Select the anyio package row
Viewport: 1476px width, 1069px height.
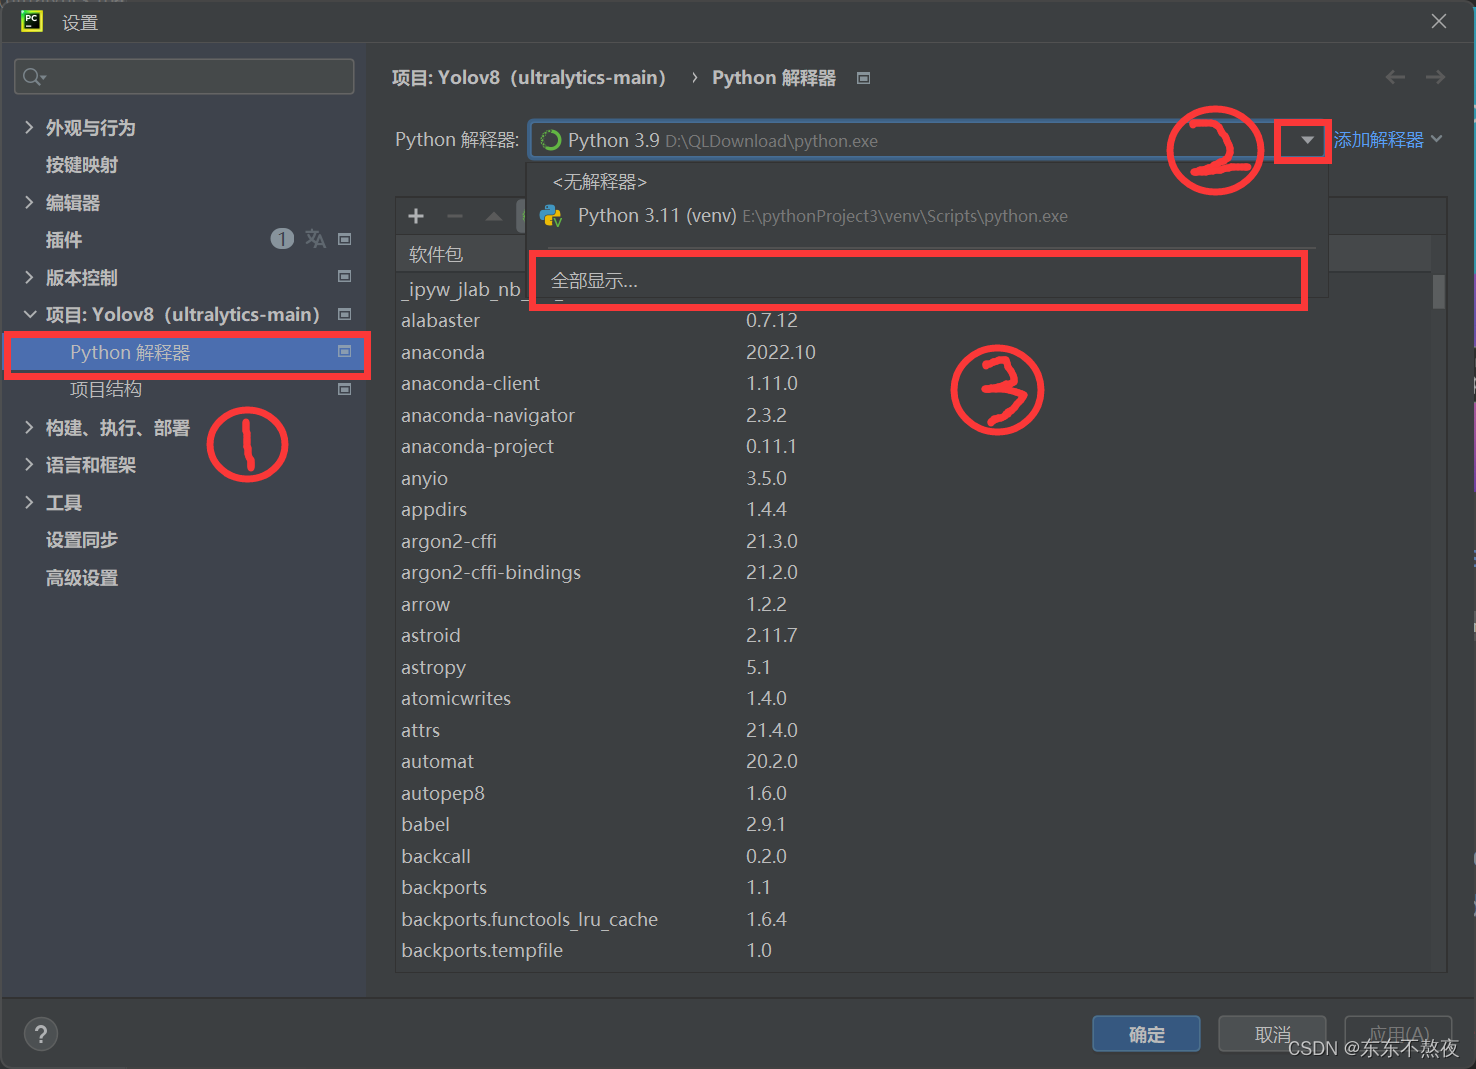tap(914, 478)
